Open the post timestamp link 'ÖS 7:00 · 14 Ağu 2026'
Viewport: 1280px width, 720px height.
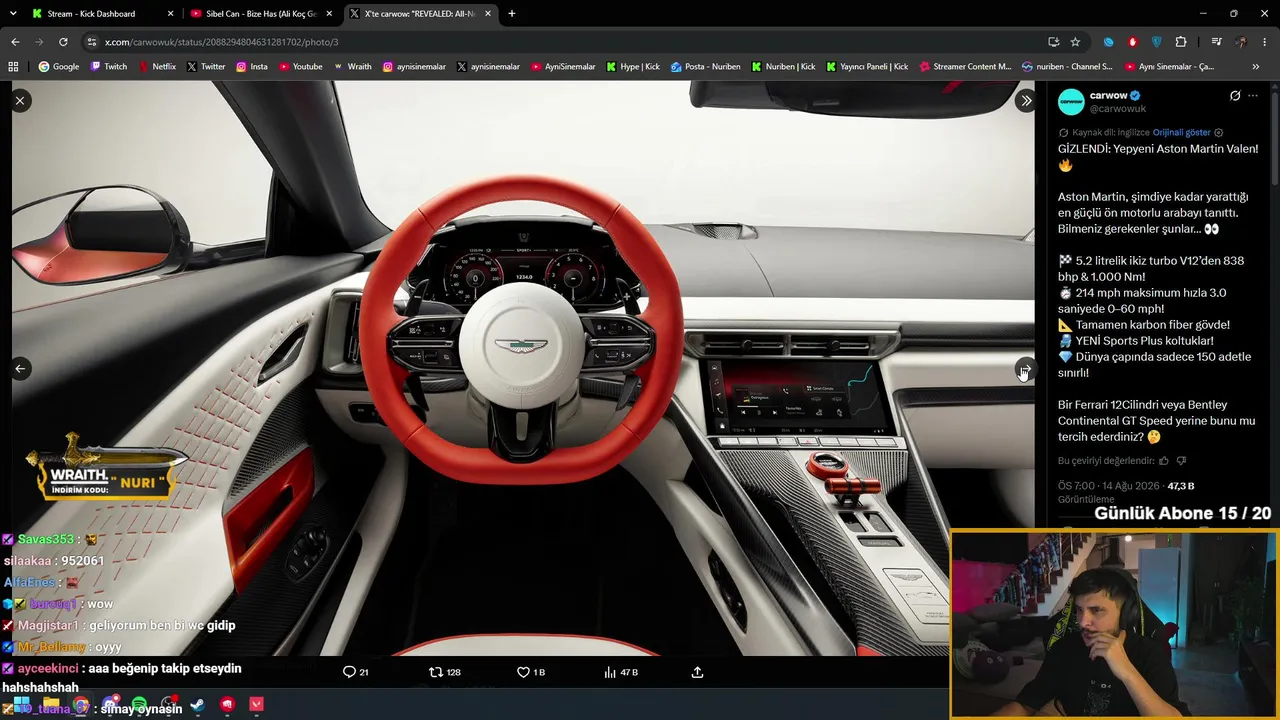(1108, 486)
